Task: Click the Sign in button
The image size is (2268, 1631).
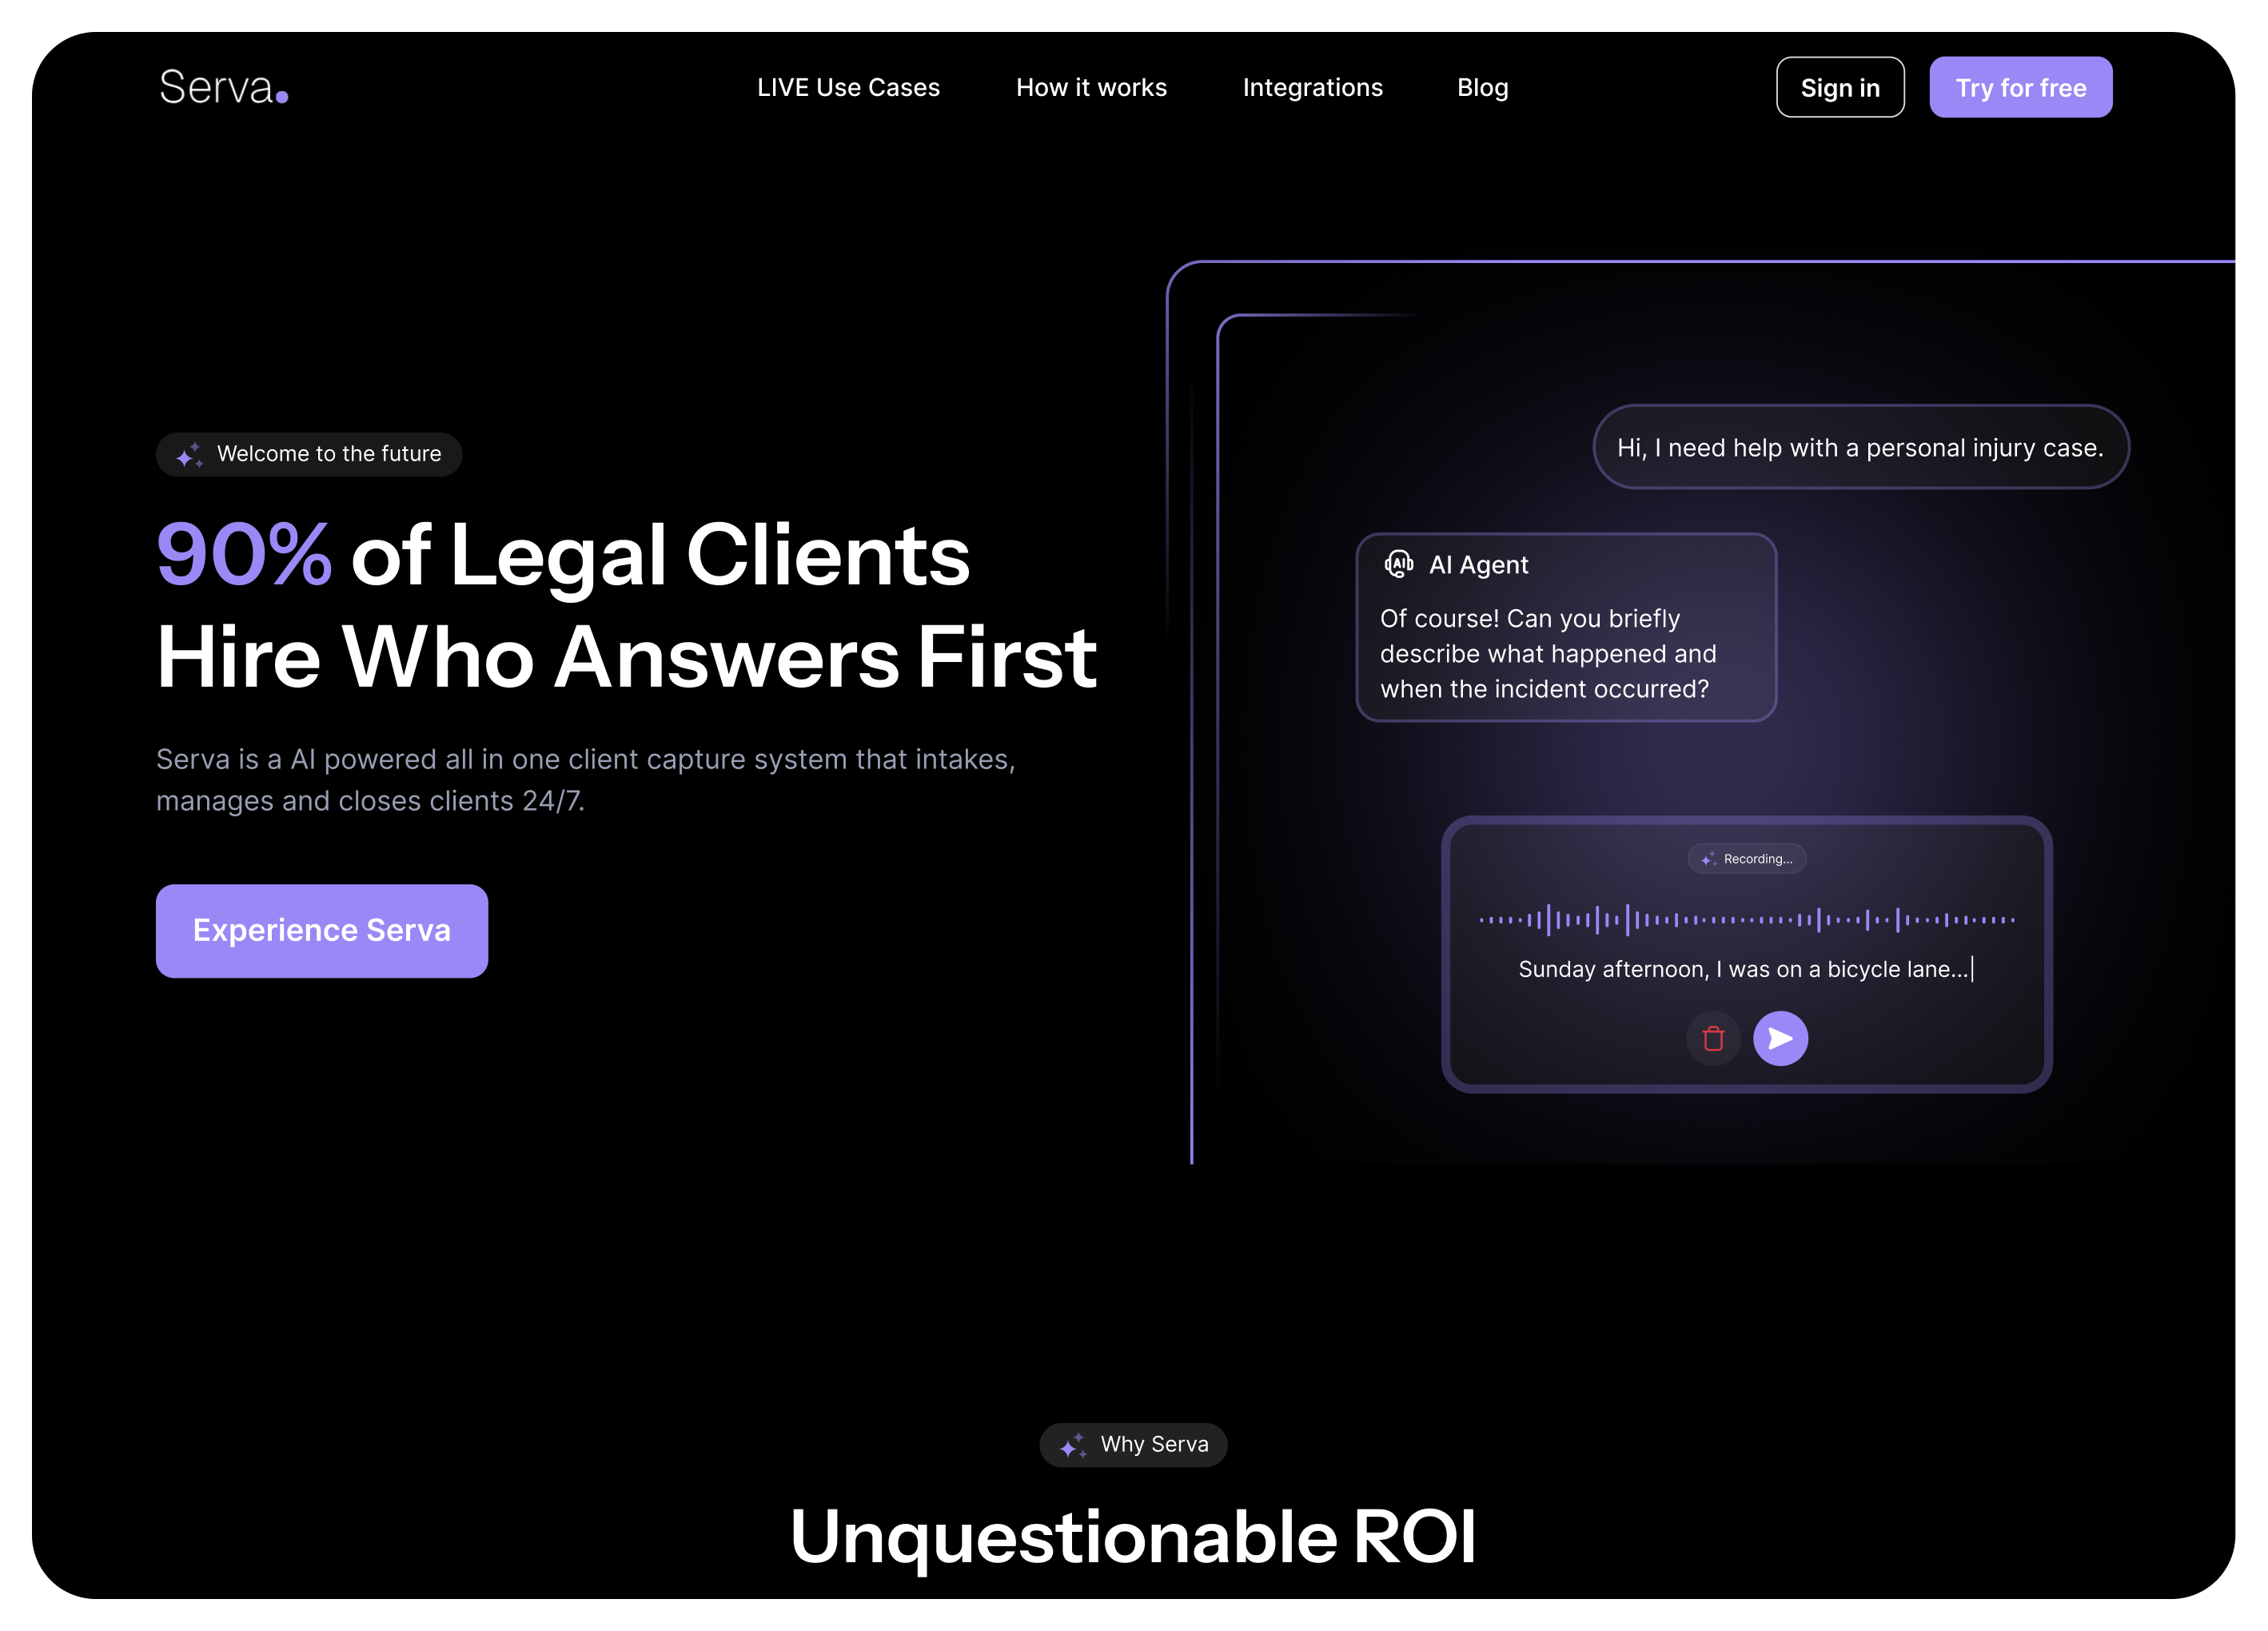Action: pos(1839,88)
